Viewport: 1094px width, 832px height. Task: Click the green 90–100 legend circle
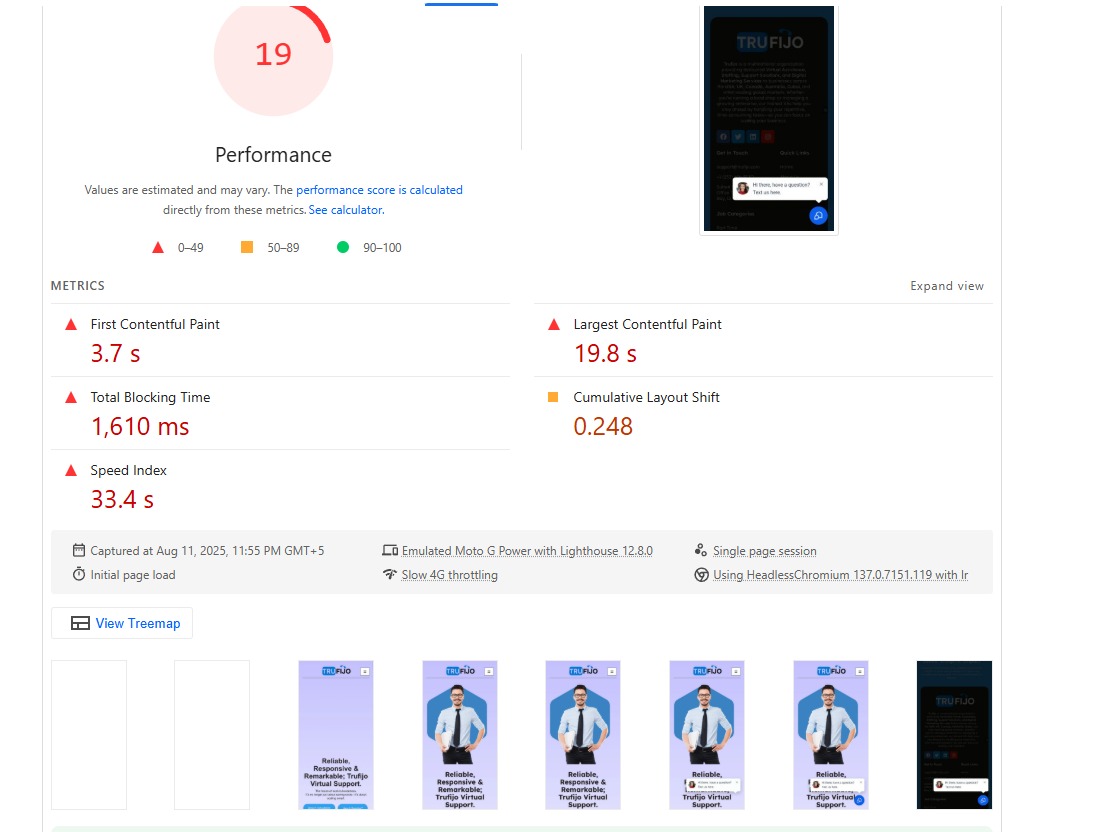tap(343, 247)
